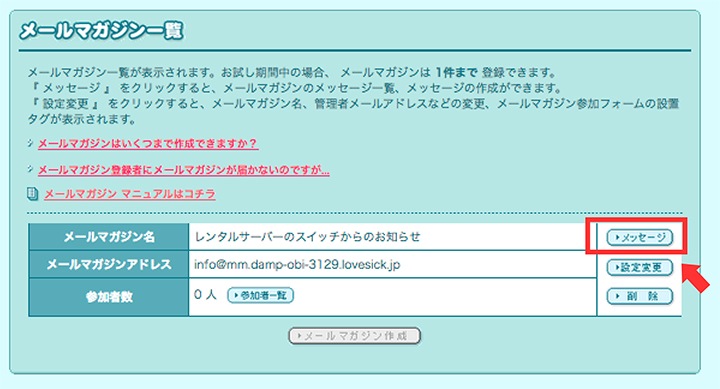Click the メールマガジンアドレス header cell
Image resolution: width=720 pixels, height=389 pixels.
108,265
